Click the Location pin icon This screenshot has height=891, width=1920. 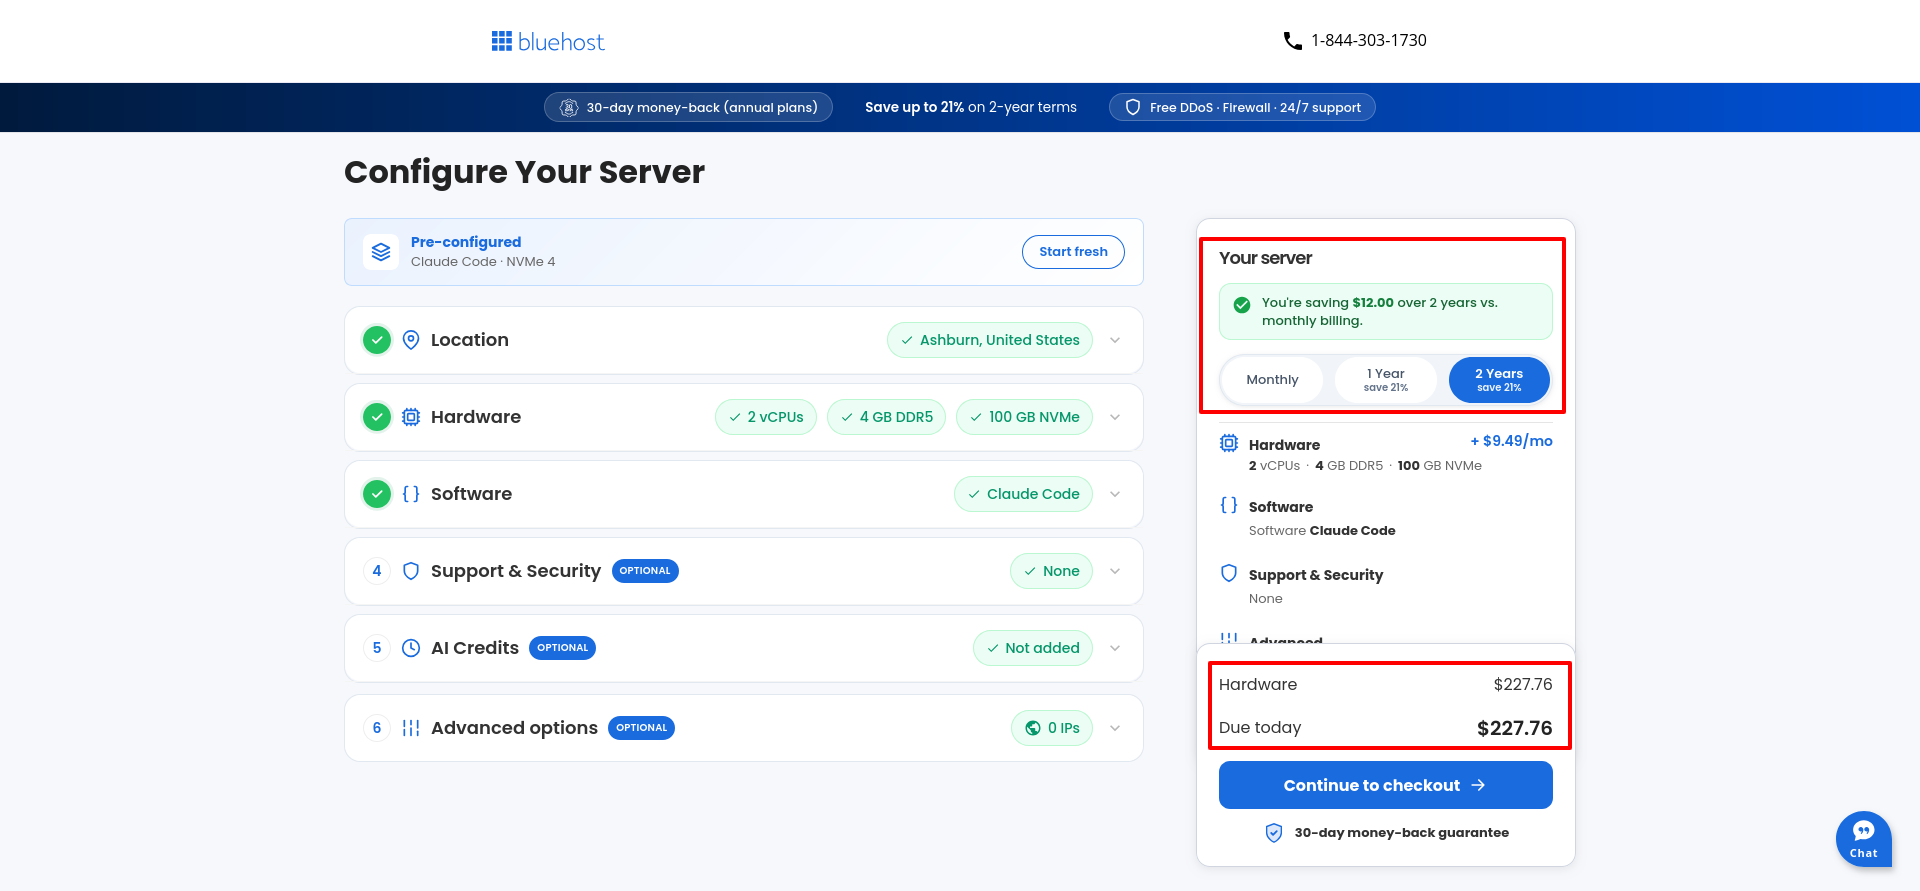(411, 340)
